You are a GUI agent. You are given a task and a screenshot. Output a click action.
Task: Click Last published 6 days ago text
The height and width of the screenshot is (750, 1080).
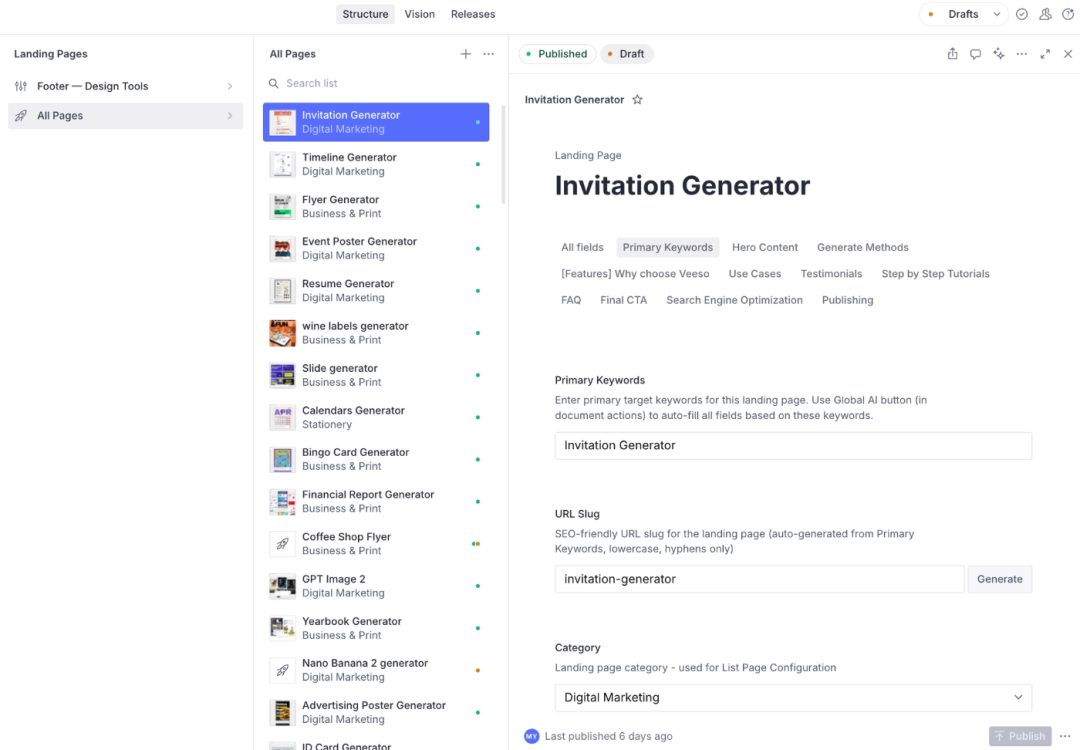point(608,736)
